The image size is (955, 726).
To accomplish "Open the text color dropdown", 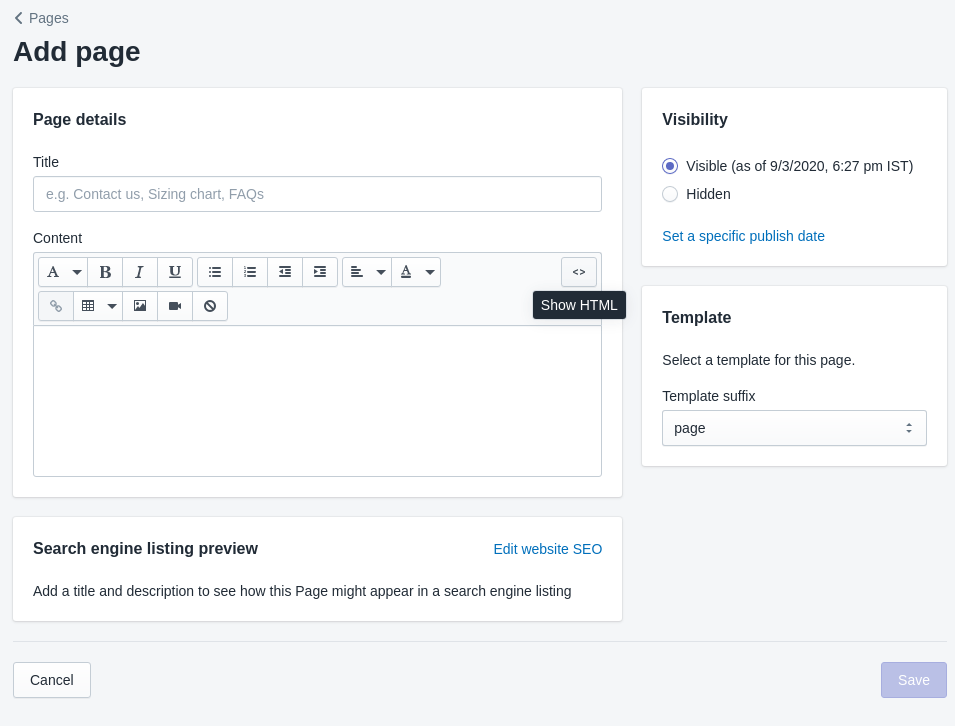I will [416, 271].
